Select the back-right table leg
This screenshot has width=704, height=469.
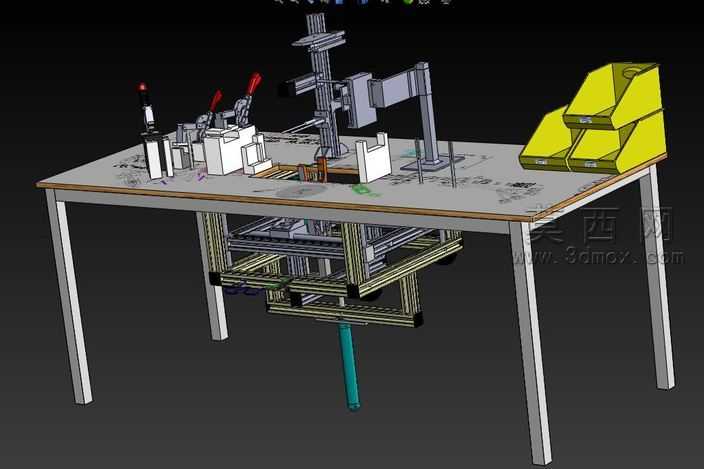(656, 278)
